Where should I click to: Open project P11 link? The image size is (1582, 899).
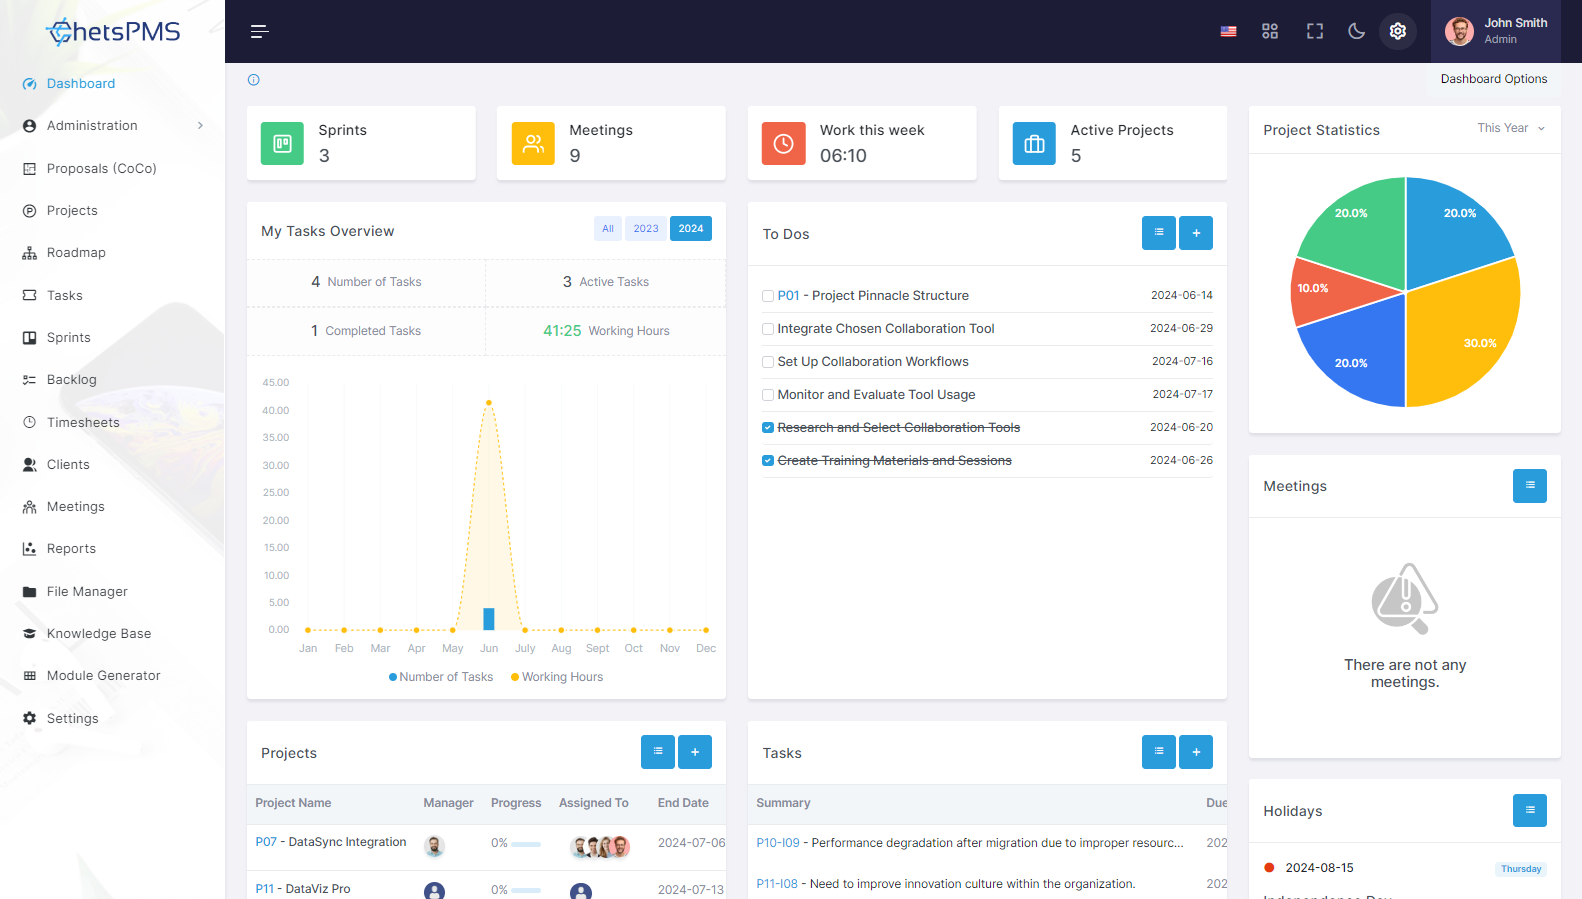tap(264, 889)
